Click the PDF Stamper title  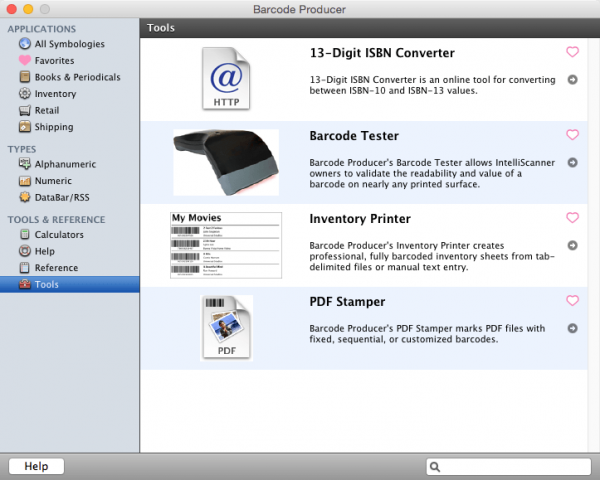pyautogui.click(x=347, y=302)
